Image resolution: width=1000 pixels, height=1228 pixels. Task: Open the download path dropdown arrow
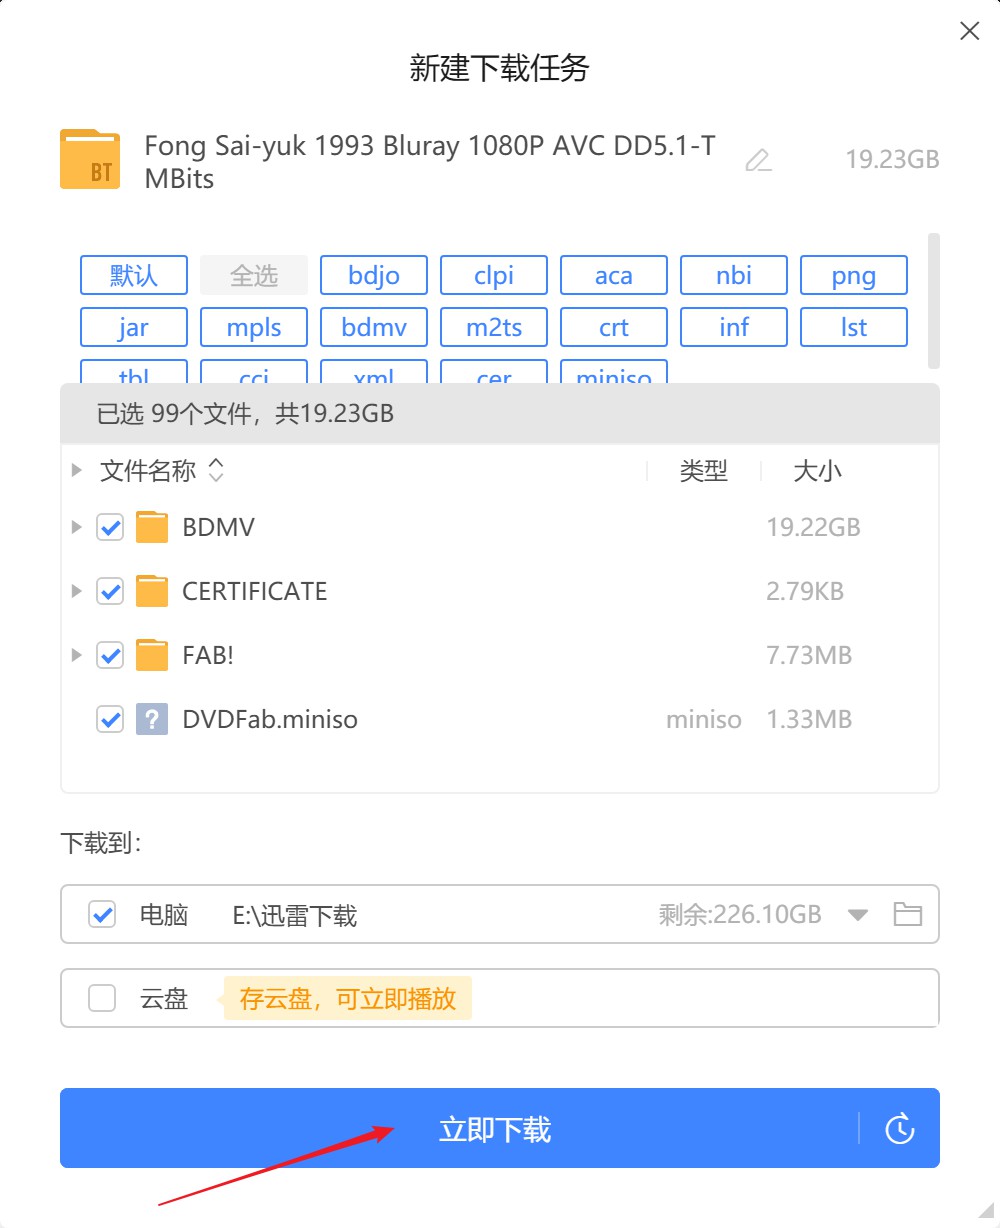coord(858,914)
